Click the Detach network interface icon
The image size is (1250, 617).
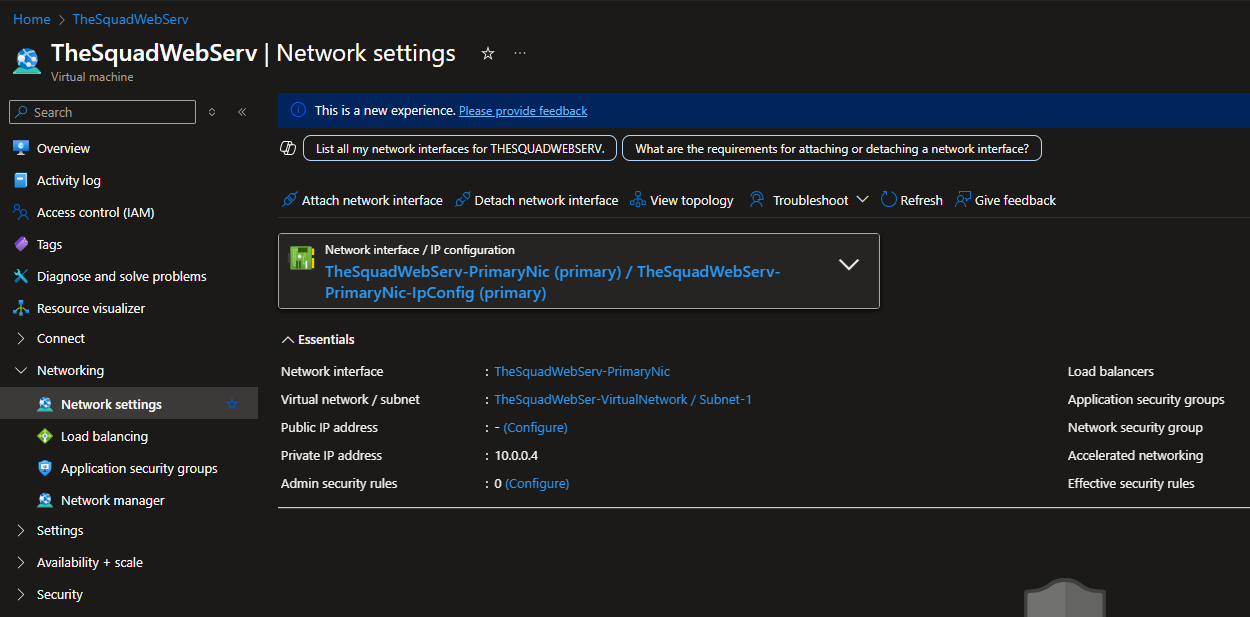click(462, 200)
